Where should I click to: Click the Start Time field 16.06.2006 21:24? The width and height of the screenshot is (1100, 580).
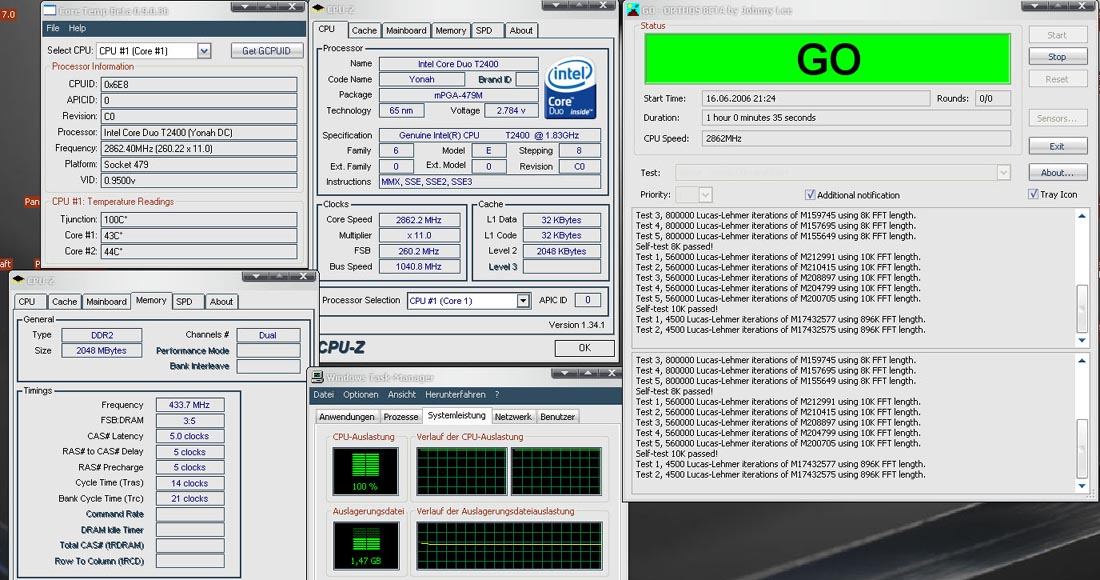816,99
